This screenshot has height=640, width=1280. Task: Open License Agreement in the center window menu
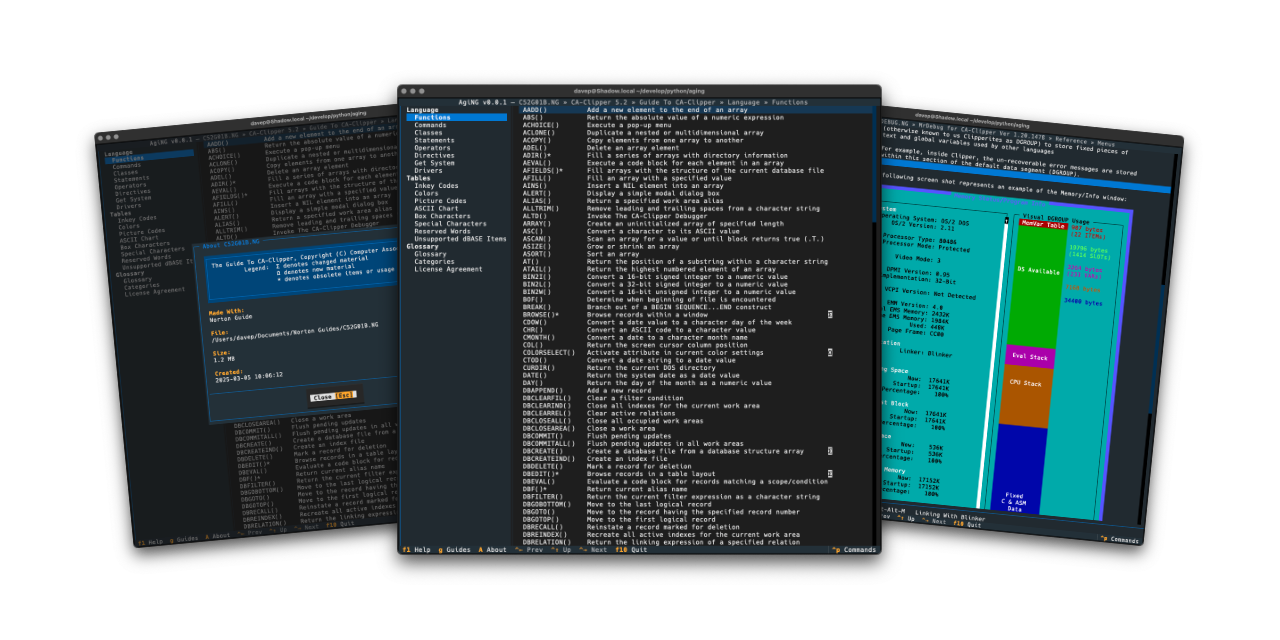pyautogui.click(x=448, y=269)
